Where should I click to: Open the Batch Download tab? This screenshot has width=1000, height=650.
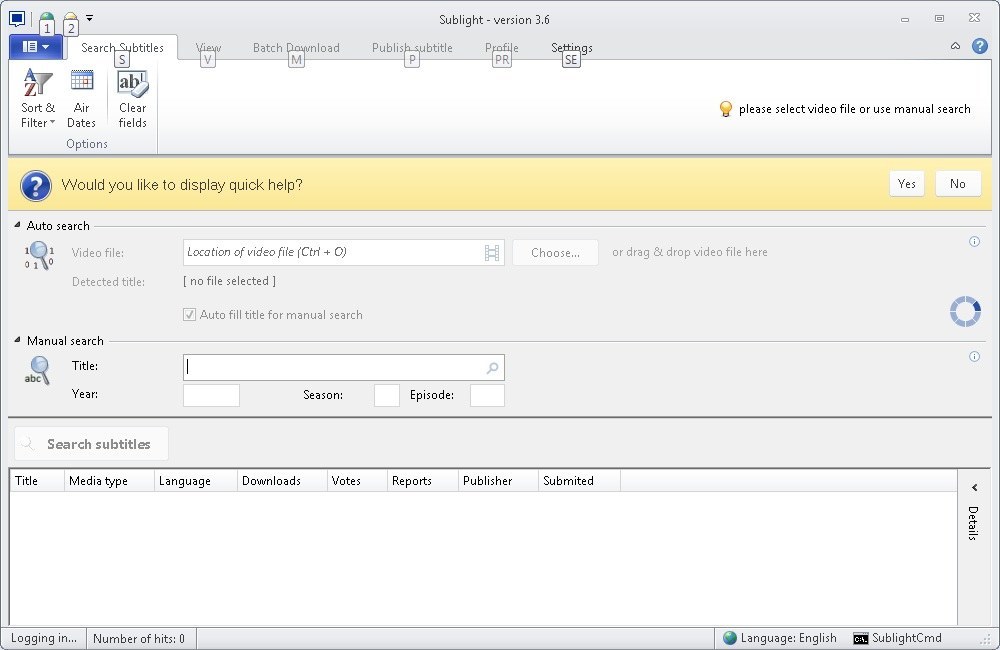pos(296,48)
